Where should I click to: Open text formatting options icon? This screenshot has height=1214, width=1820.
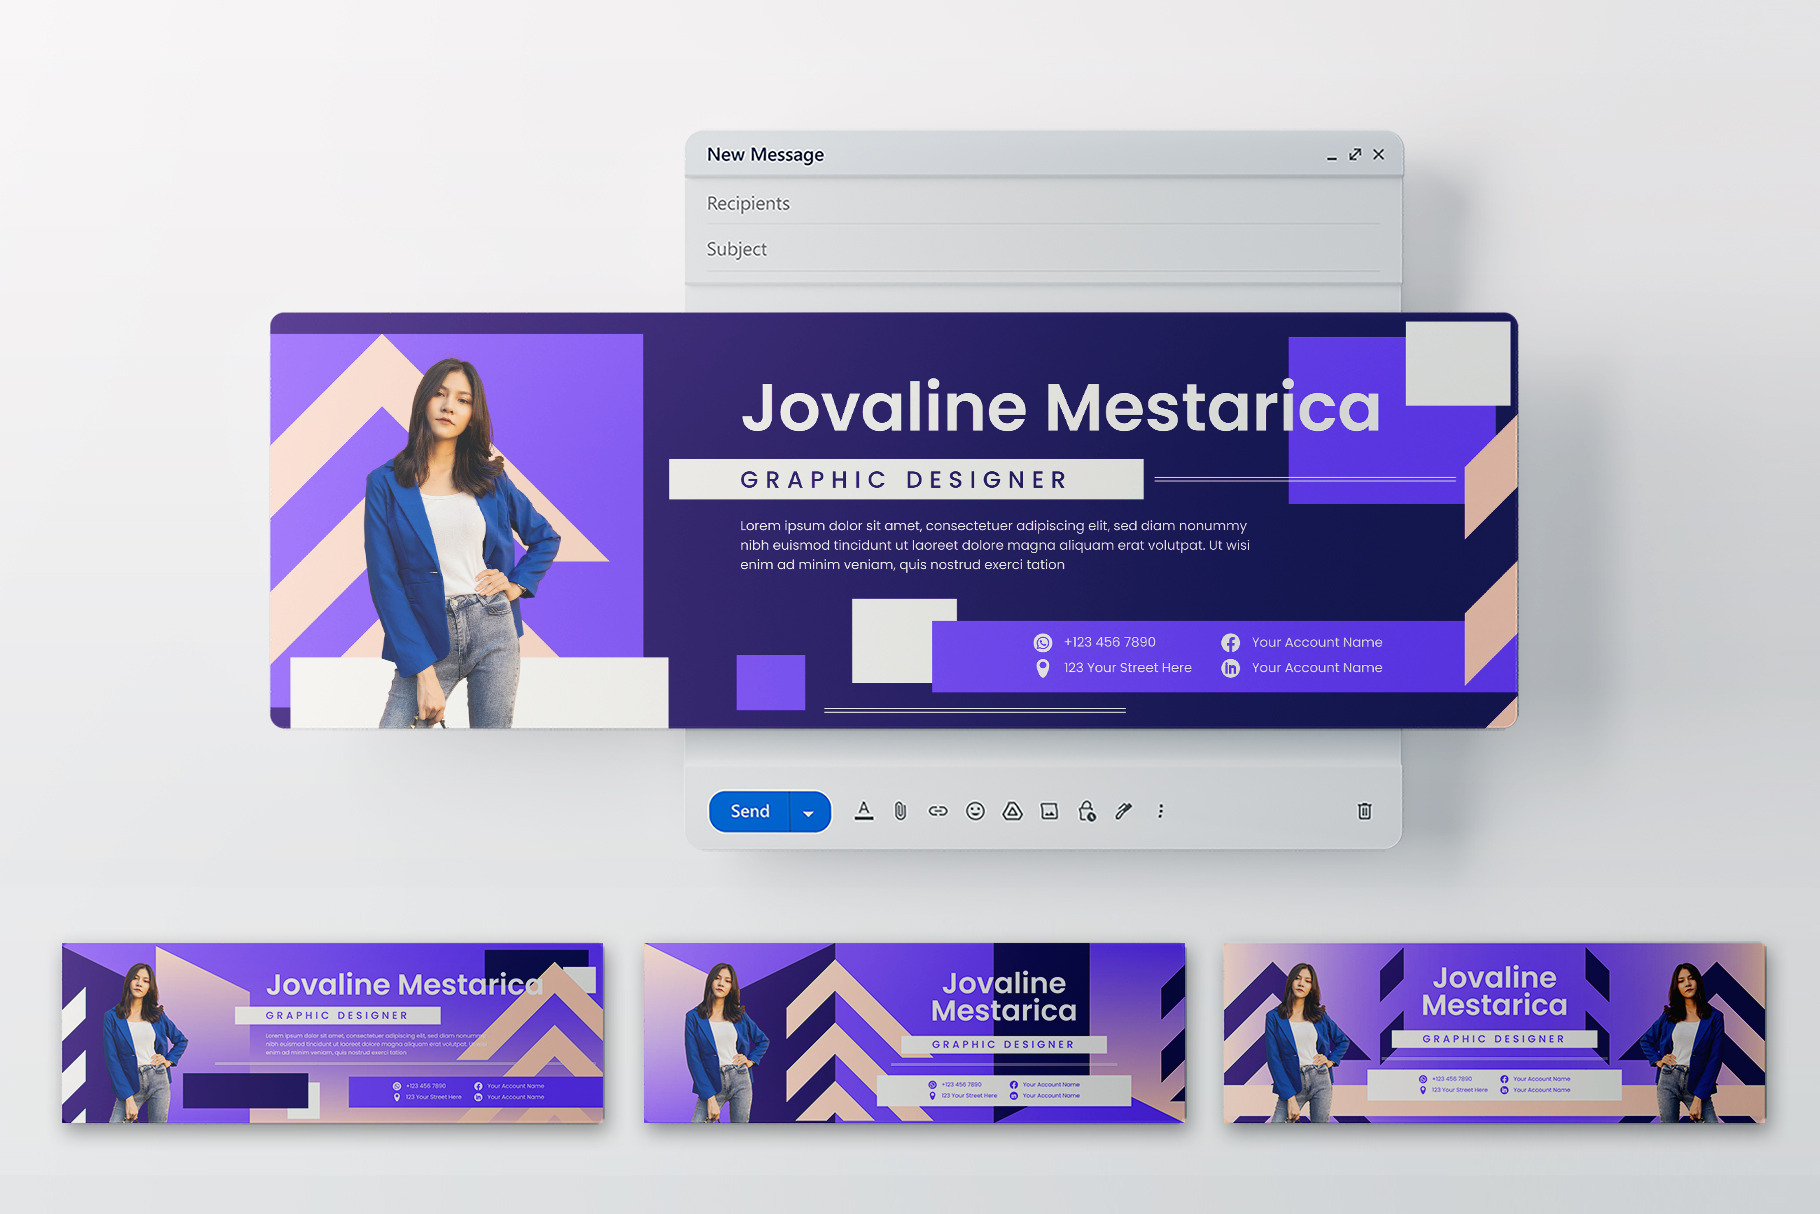[864, 811]
